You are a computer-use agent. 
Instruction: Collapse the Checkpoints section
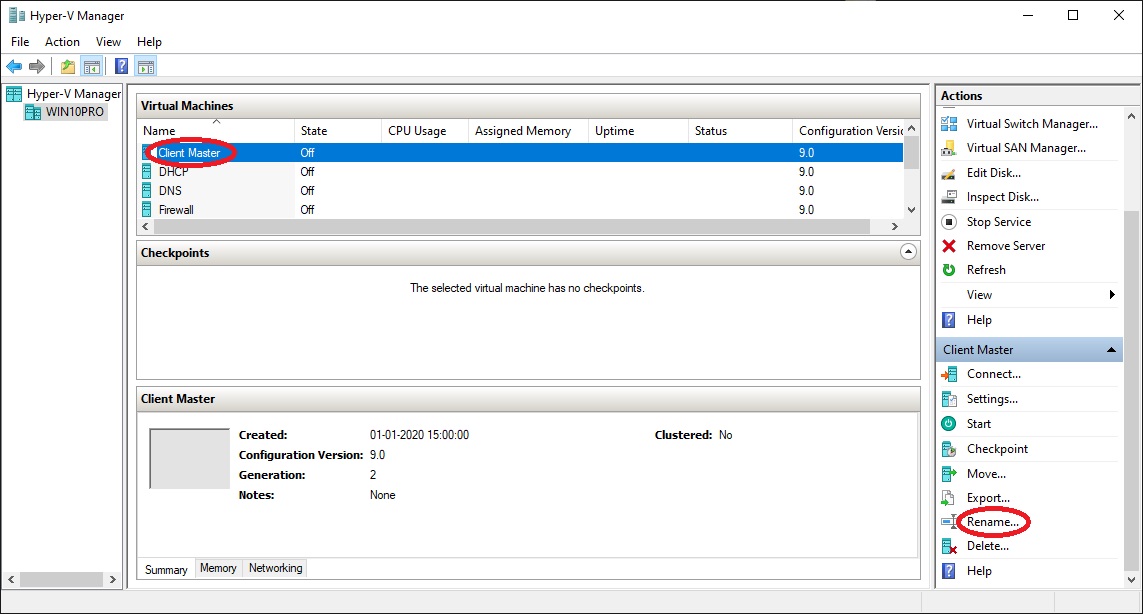click(x=908, y=252)
